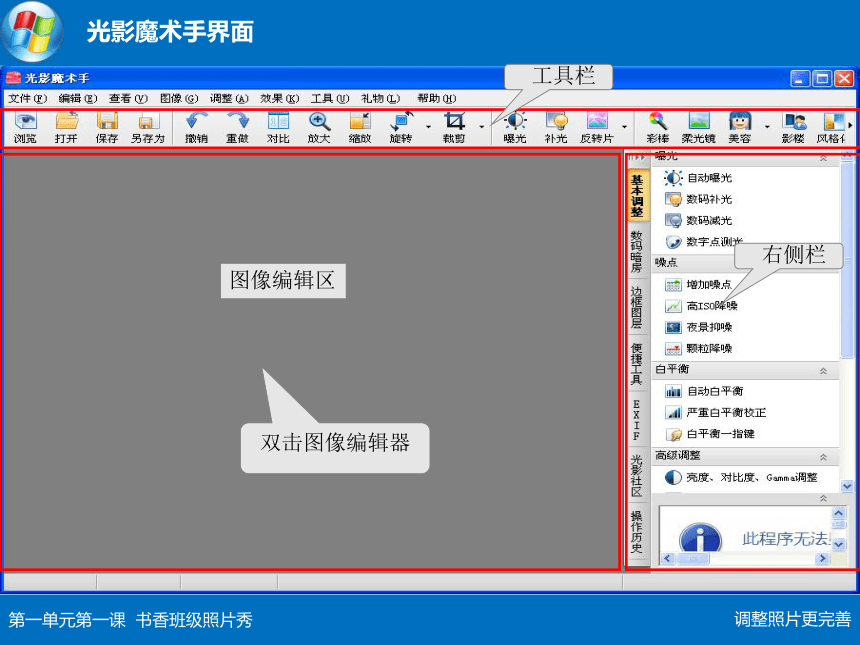Maximize the 光影魔术手 window

pos(822,78)
